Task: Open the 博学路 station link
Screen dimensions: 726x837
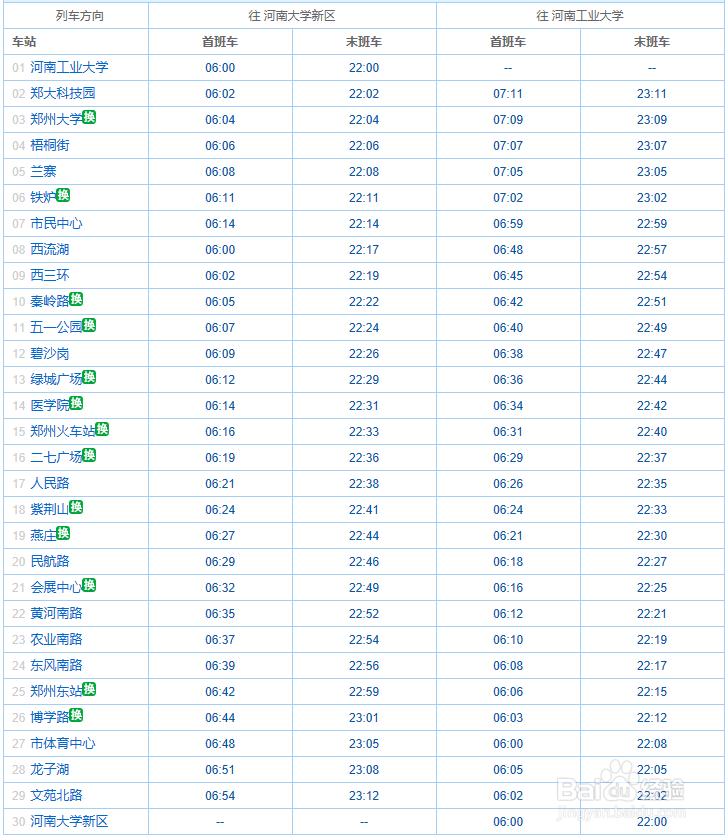Action: click(x=50, y=717)
